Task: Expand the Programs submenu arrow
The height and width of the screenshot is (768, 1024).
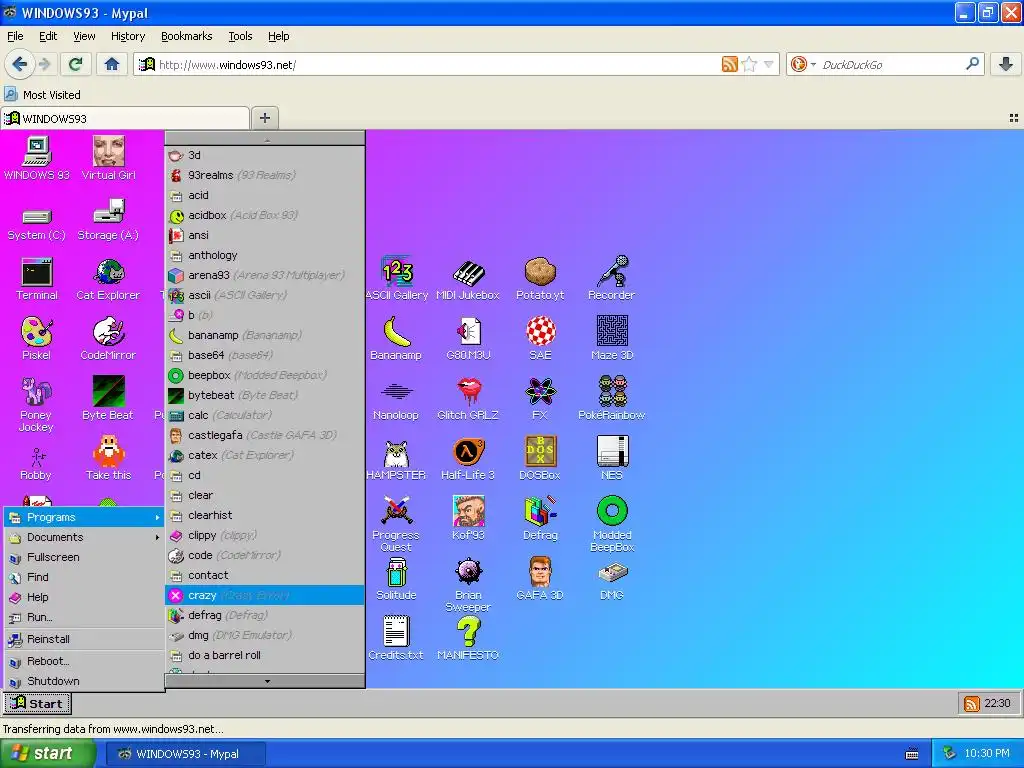Action: click(157, 518)
